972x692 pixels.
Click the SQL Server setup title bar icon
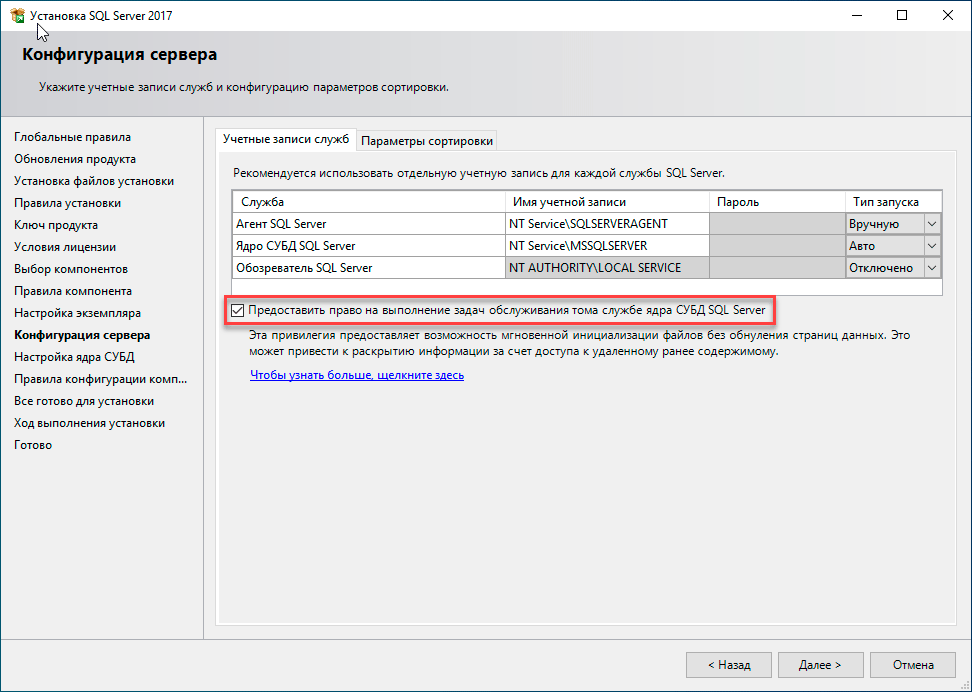coord(17,15)
